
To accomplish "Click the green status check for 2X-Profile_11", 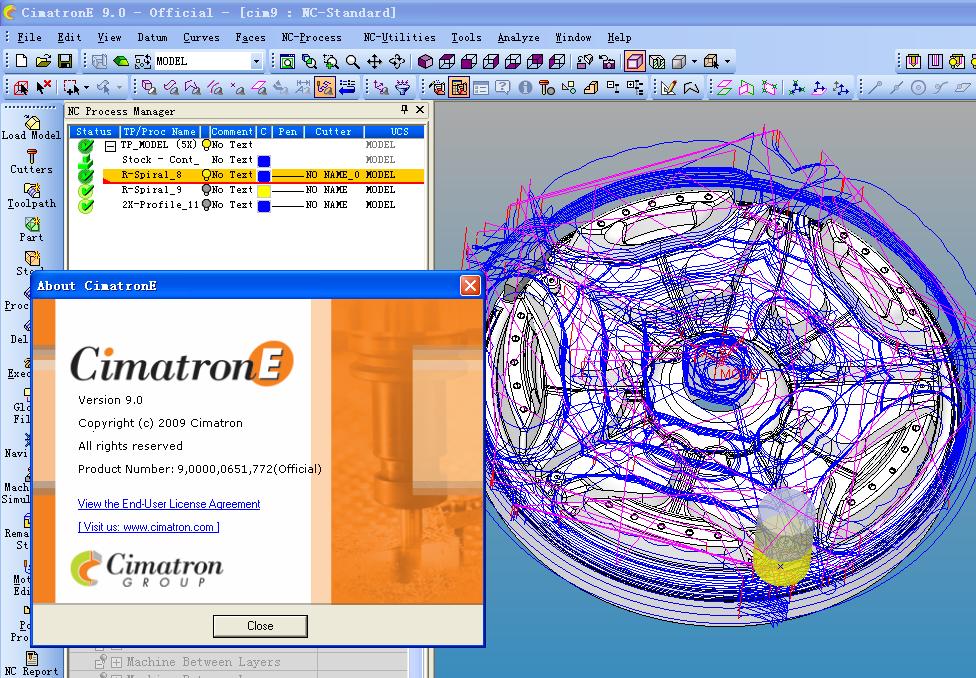I will point(86,205).
